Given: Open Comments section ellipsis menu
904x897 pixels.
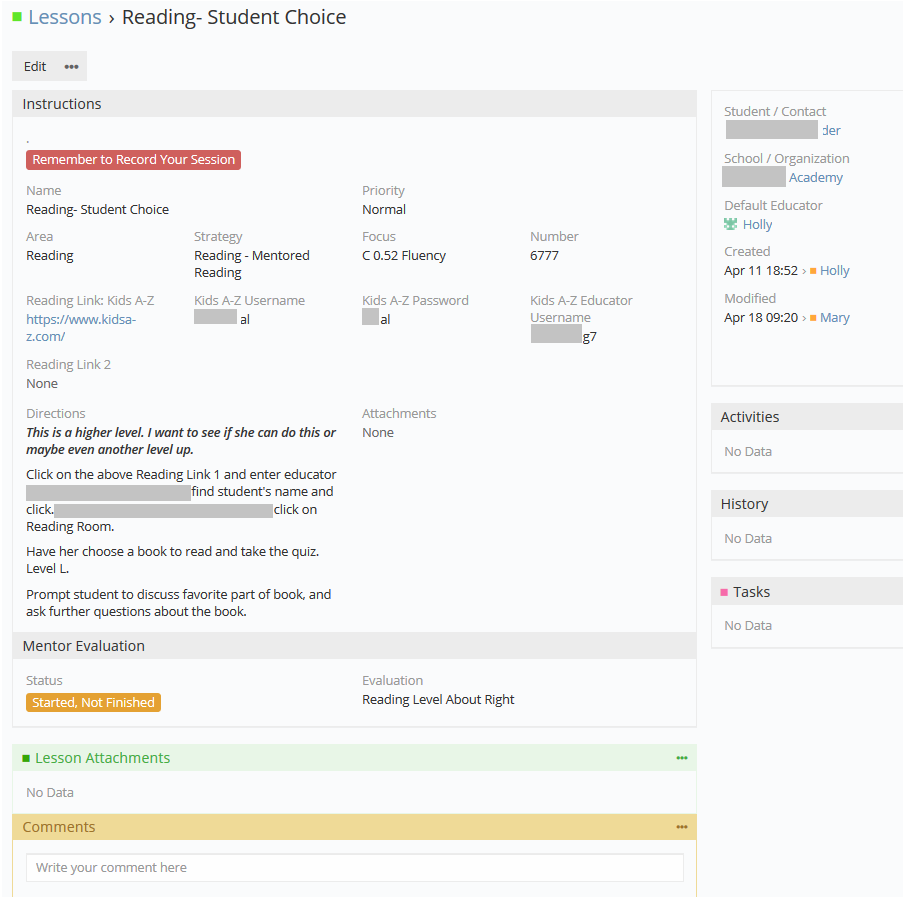Looking at the screenshot, I should pos(682,827).
